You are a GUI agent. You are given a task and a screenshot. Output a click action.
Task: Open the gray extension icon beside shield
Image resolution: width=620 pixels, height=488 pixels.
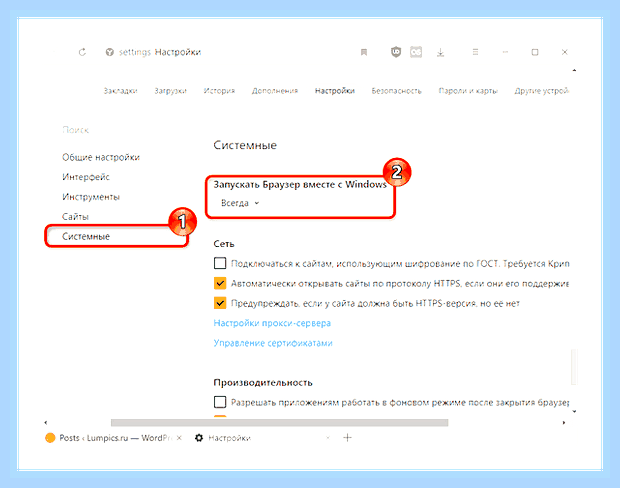point(416,52)
